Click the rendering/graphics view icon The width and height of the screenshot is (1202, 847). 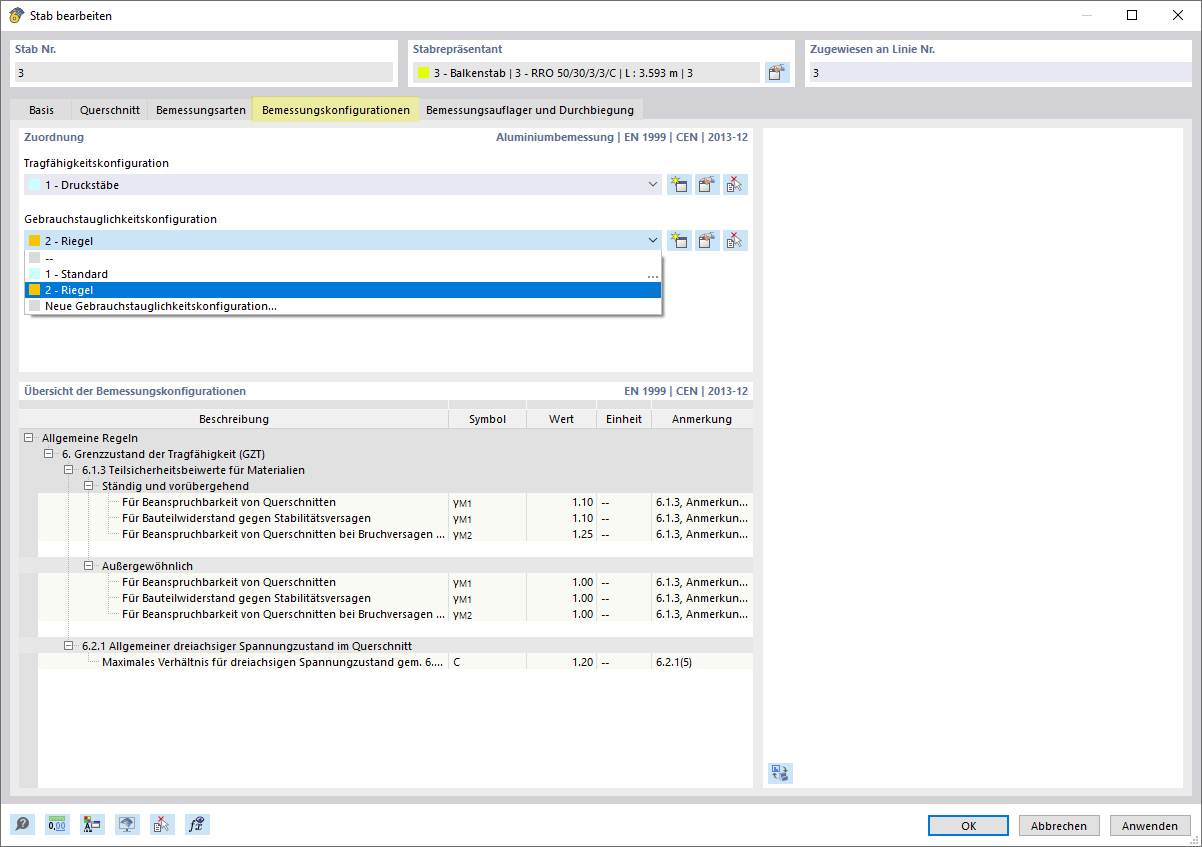point(127,824)
